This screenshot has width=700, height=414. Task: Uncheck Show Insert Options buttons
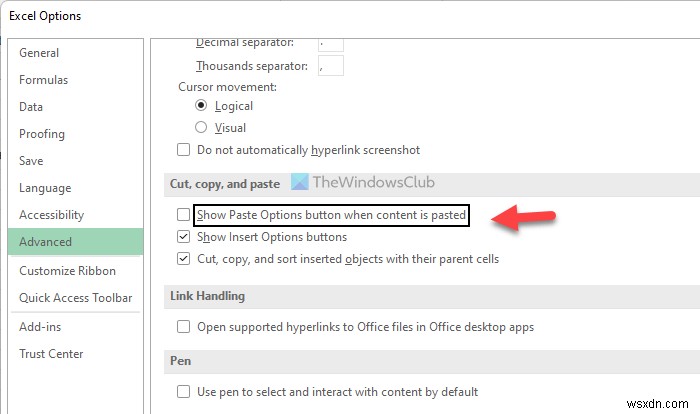183,237
